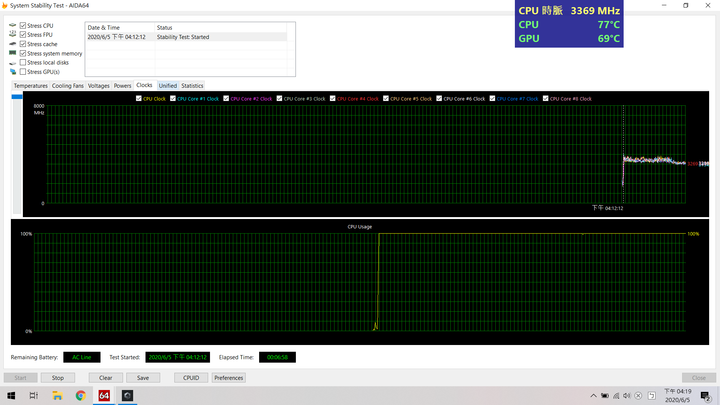
Task: Click the Stress cache chip icon
Action: pyautogui.click(x=13, y=44)
